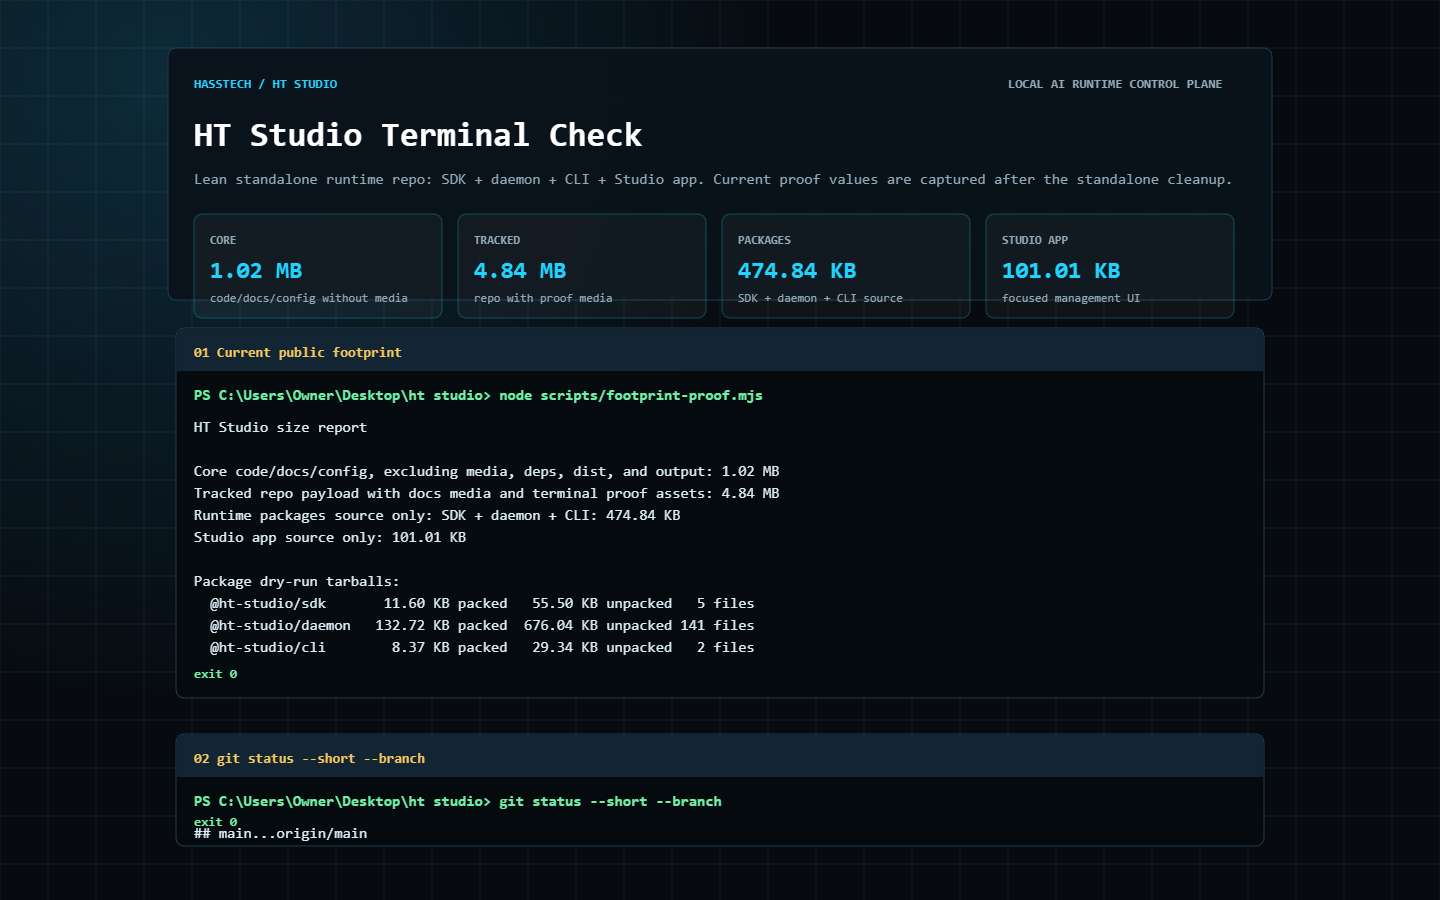Viewport: 1440px width, 900px height.
Task: Click the Package dry-run tarballs line
Action: 296,582
